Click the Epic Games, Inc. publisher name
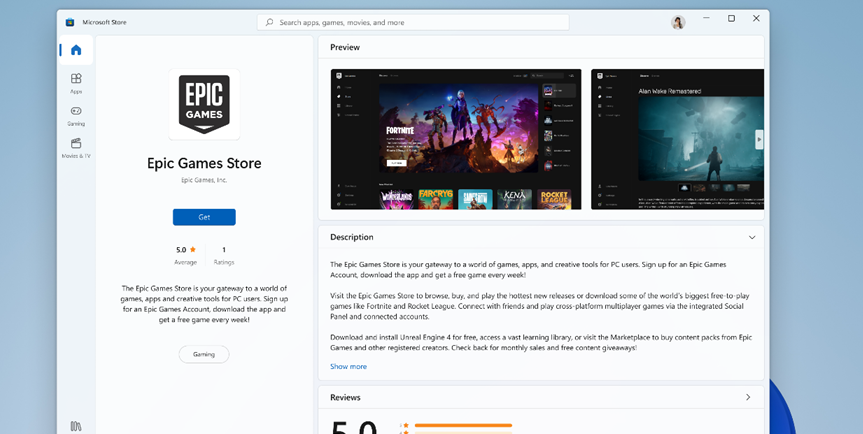 coord(204,180)
